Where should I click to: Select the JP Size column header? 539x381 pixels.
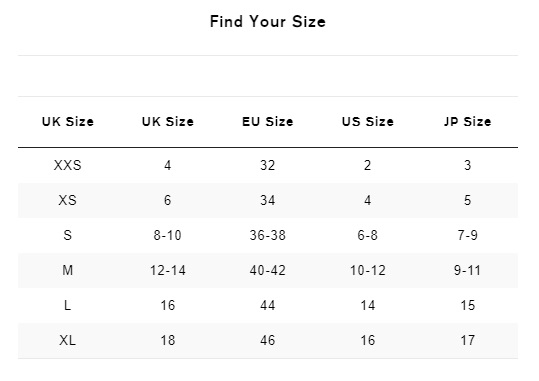coord(468,122)
